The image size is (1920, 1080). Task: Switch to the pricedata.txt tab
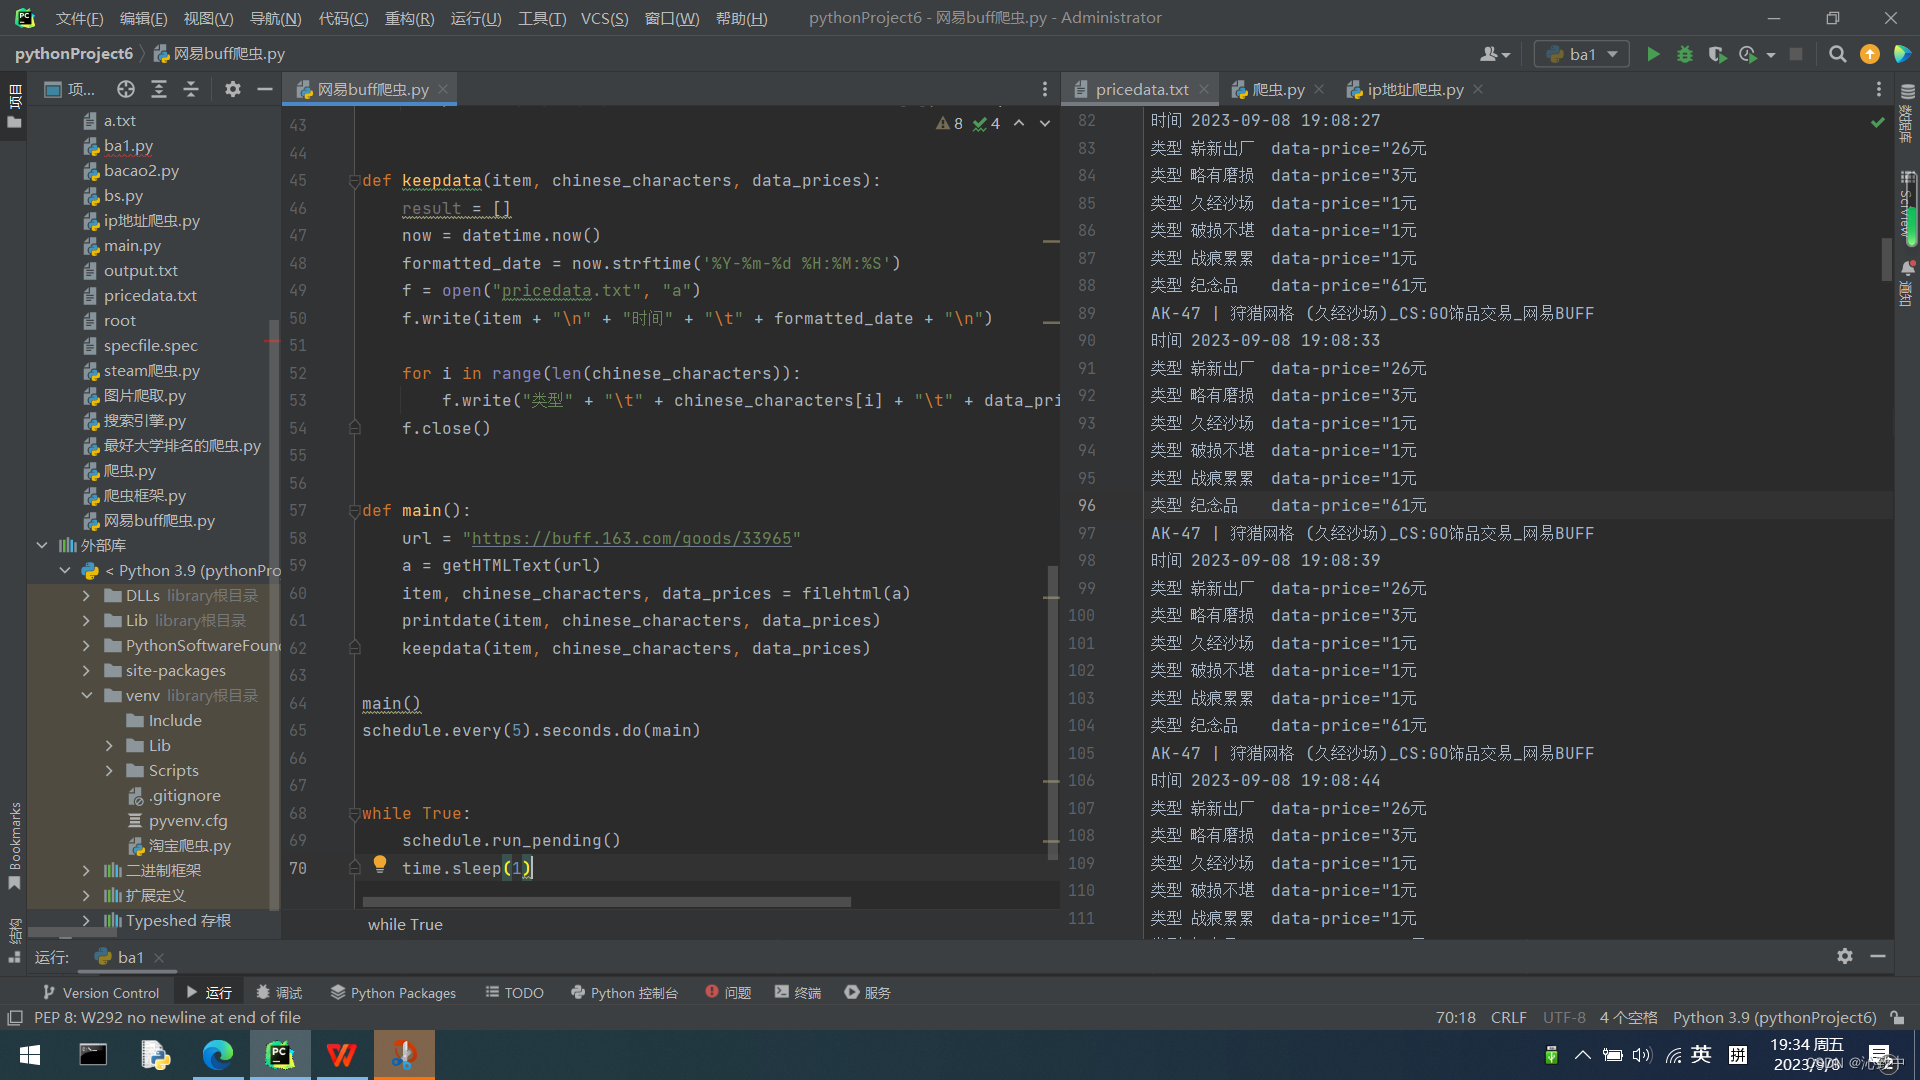click(x=1141, y=89)
